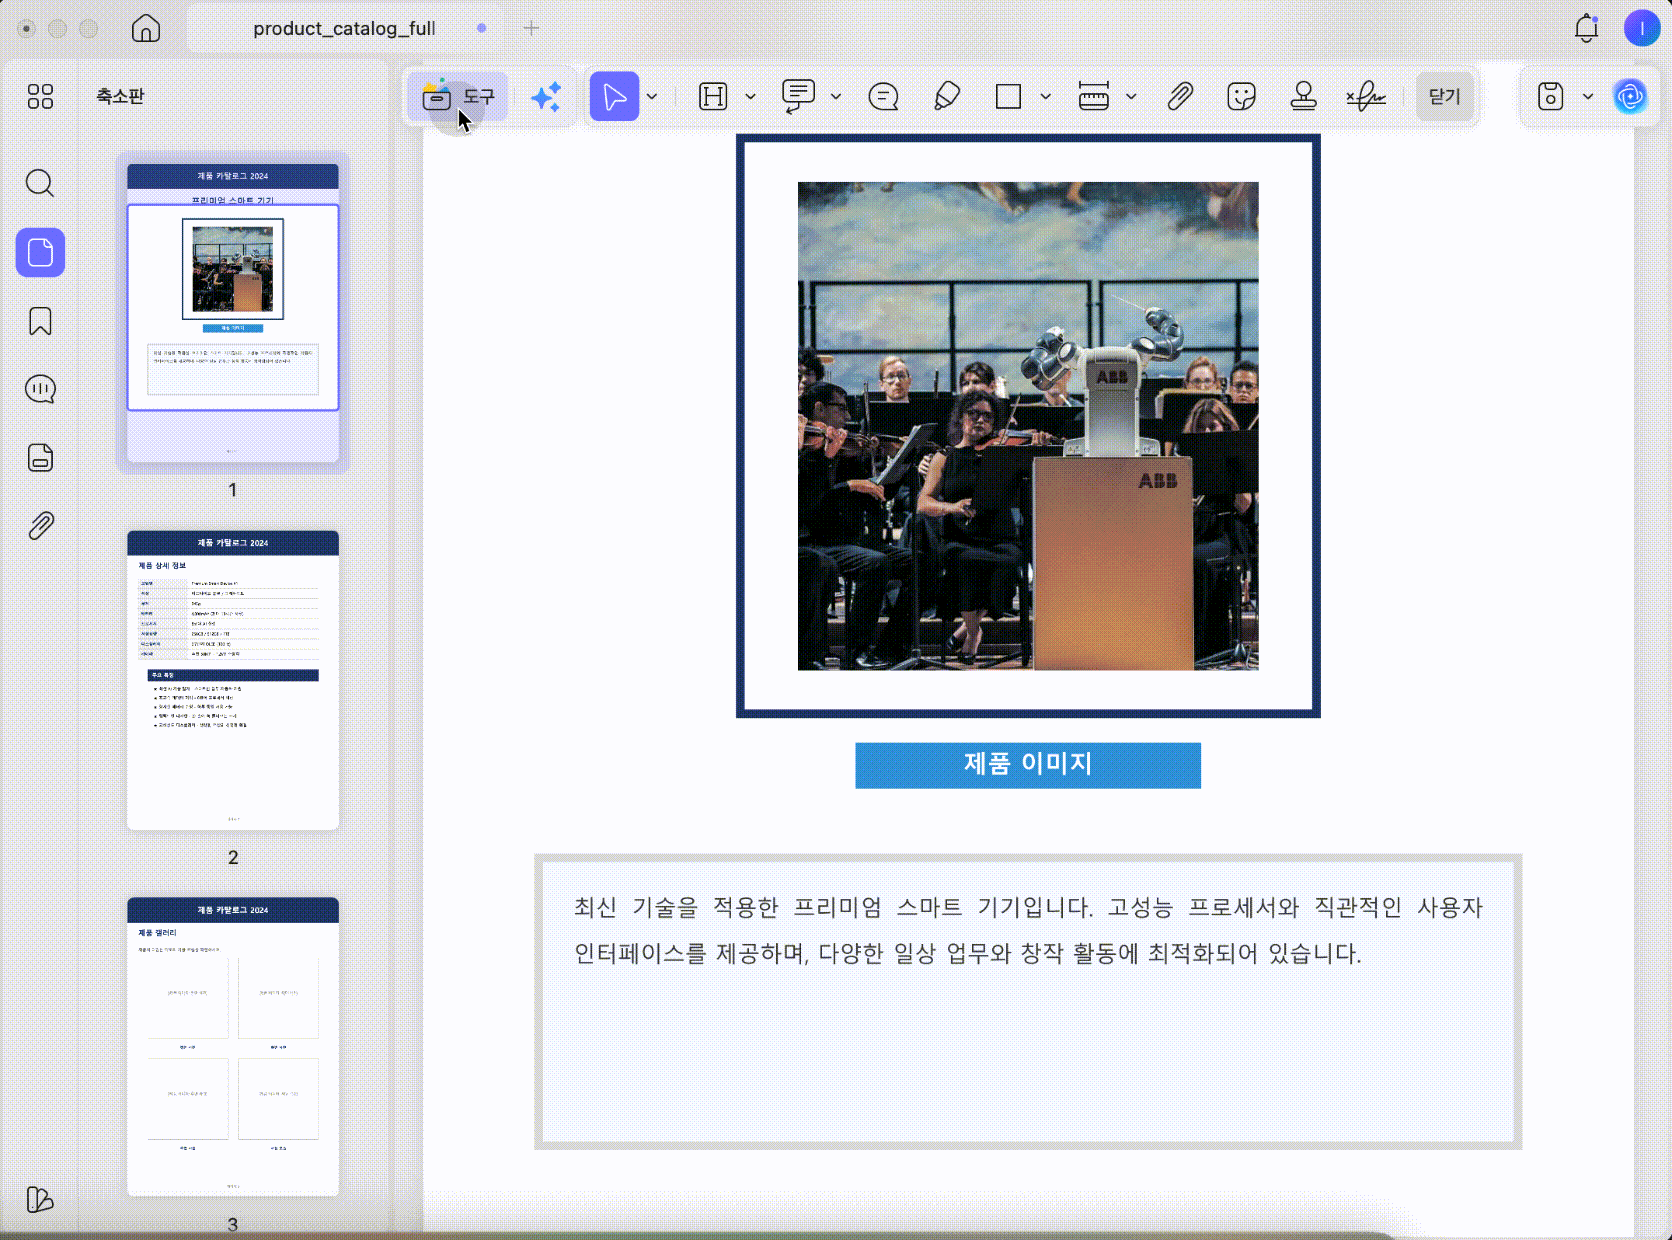Select the measurement ruler tool
The image size is (1672, 1240).
tap(1094, 97)
